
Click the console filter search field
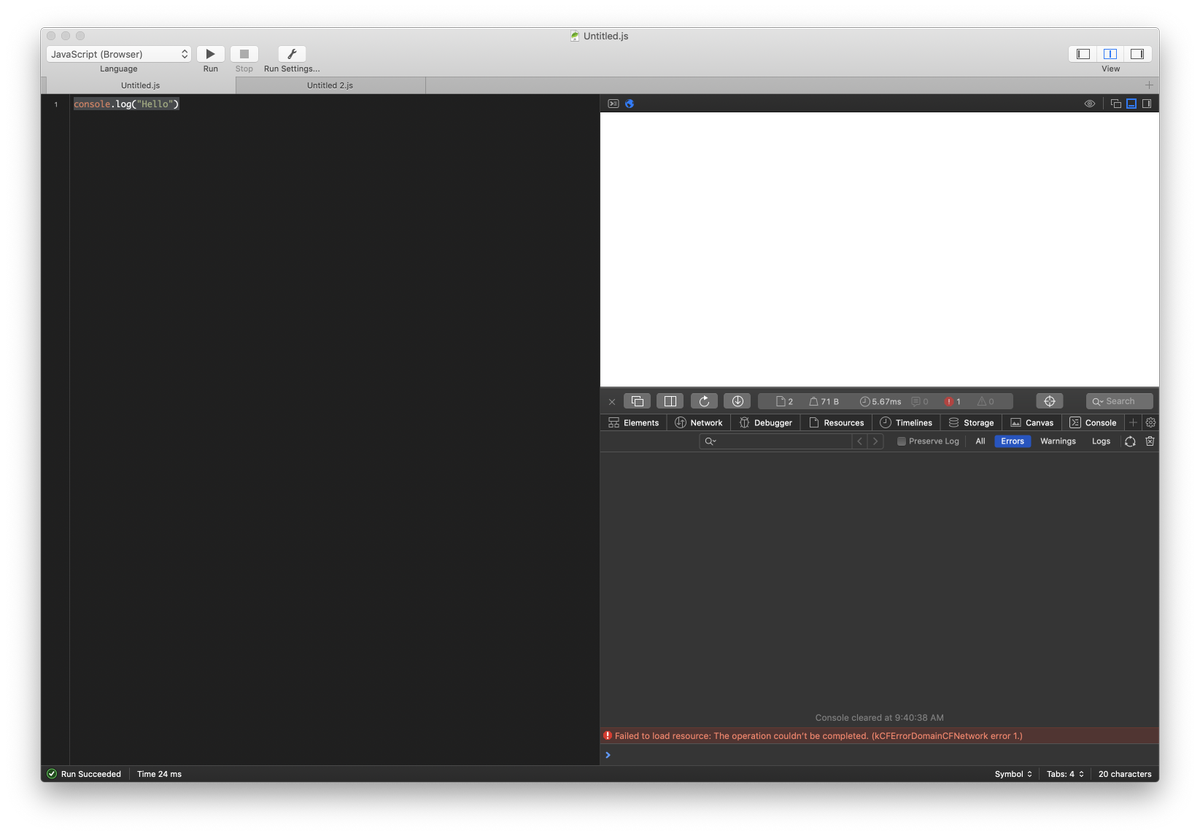tap(775, 441)
